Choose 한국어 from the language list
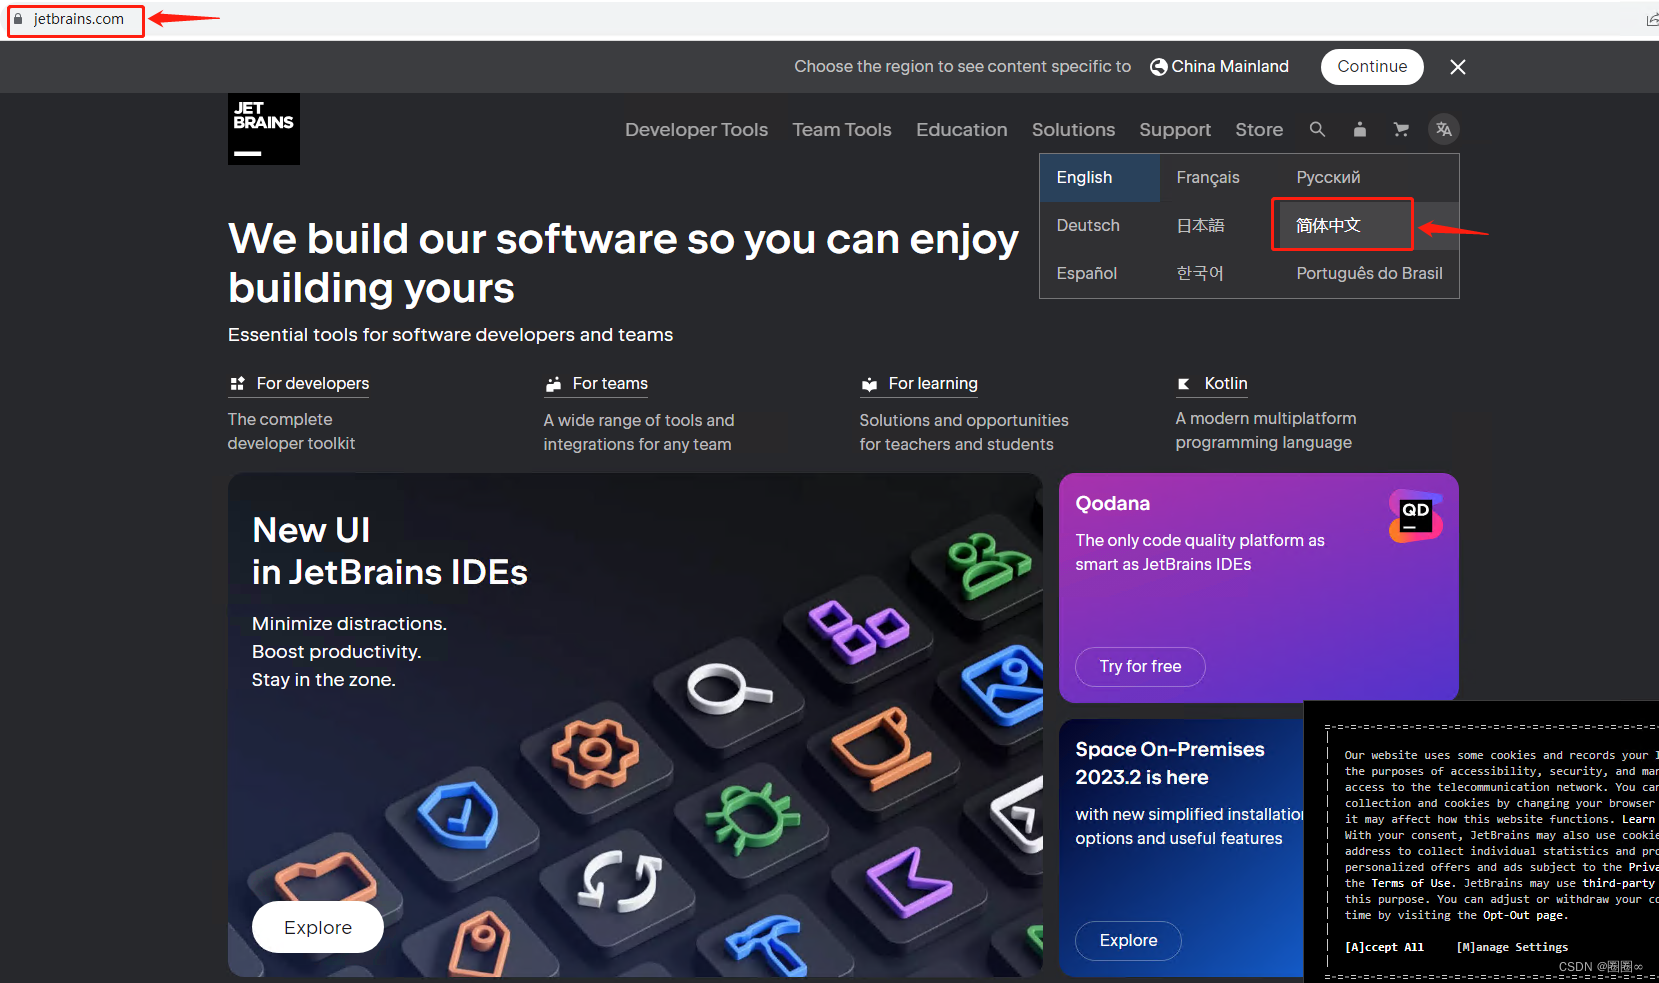The width and height of the screenshot is (1659, 983). (x=1199, y=272)
